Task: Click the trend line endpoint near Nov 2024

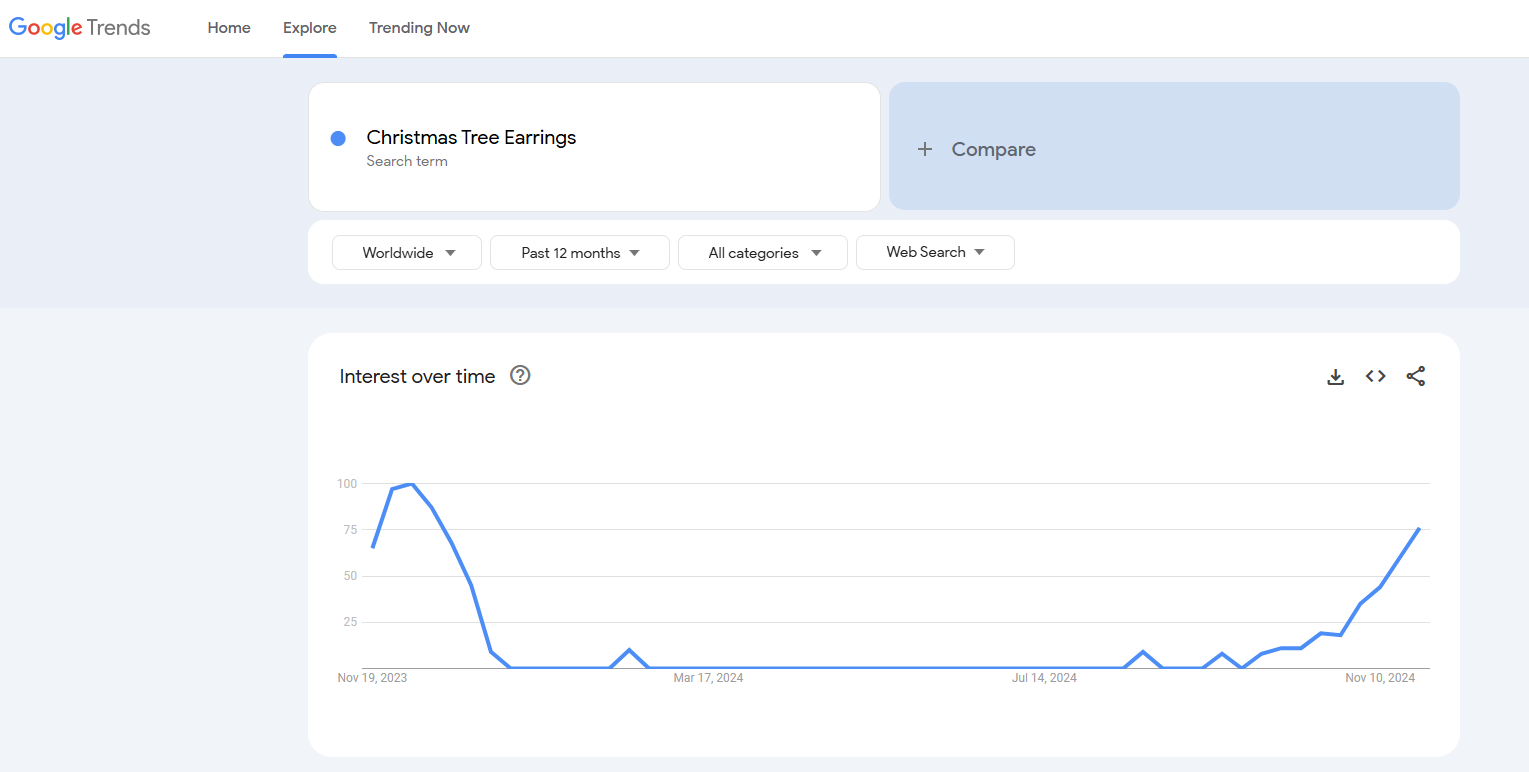Action: click(1419, 528)
